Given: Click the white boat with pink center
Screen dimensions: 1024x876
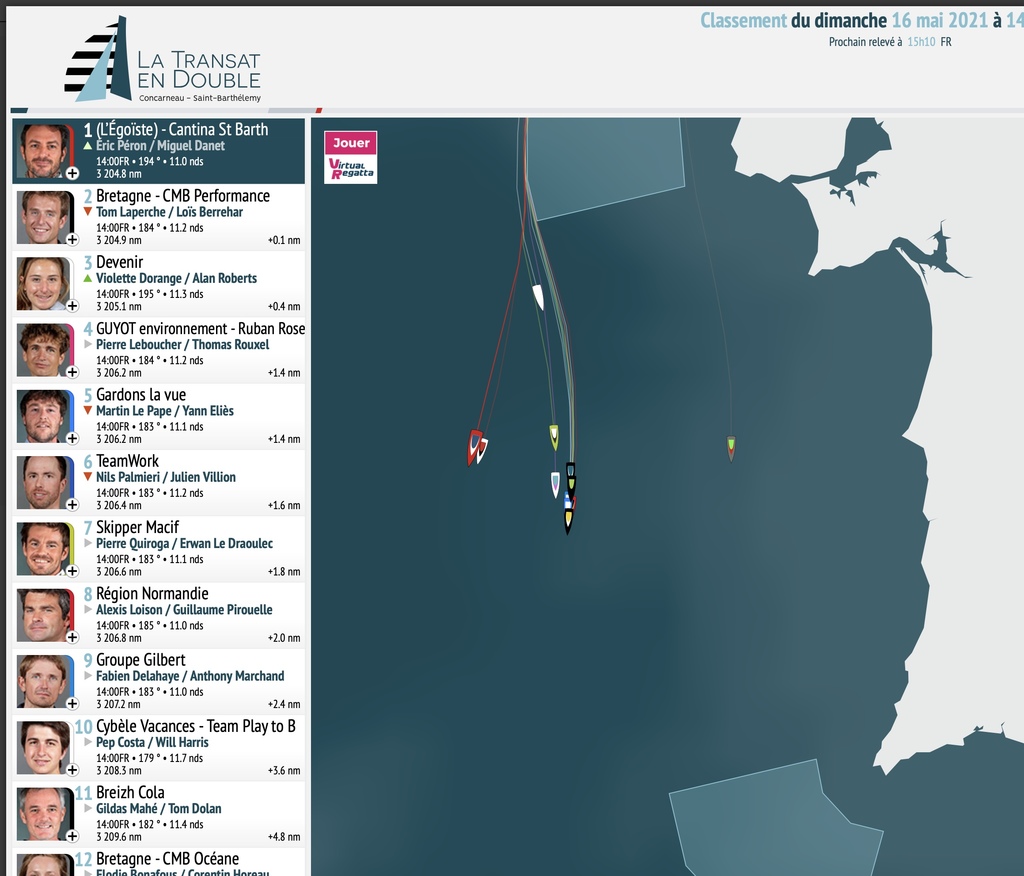Looking at the screenshot, I should click(x=555, y=485).
